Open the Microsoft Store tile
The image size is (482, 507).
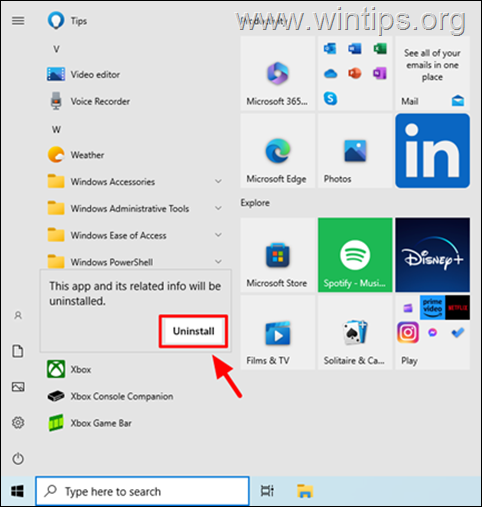pyautogui.click(x=278, y=255)
